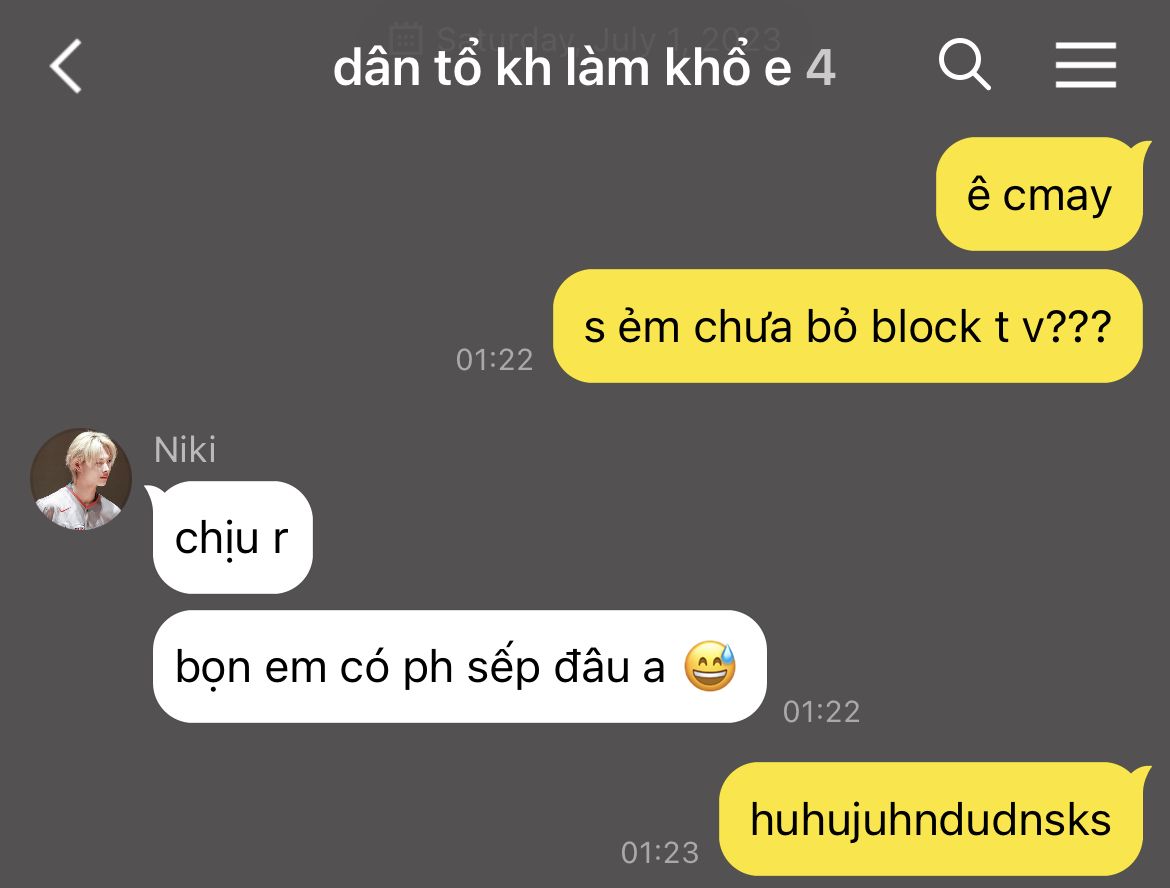Tap the faded Saturday date label

coord(608,39)
